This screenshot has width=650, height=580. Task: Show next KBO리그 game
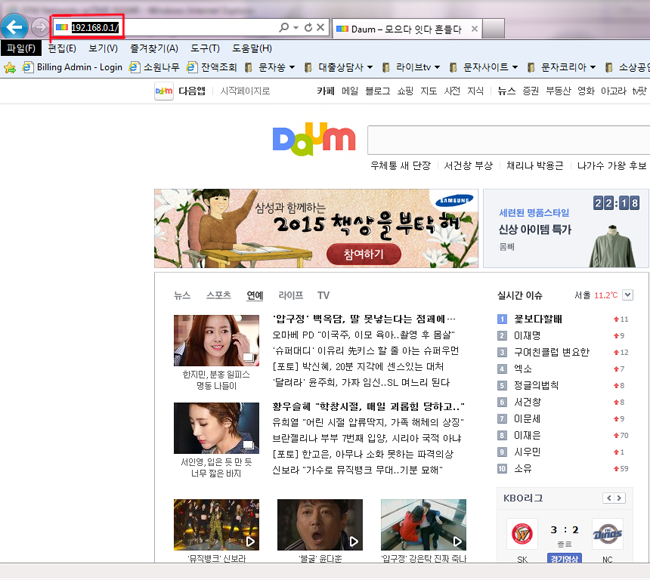click(619, 498)
